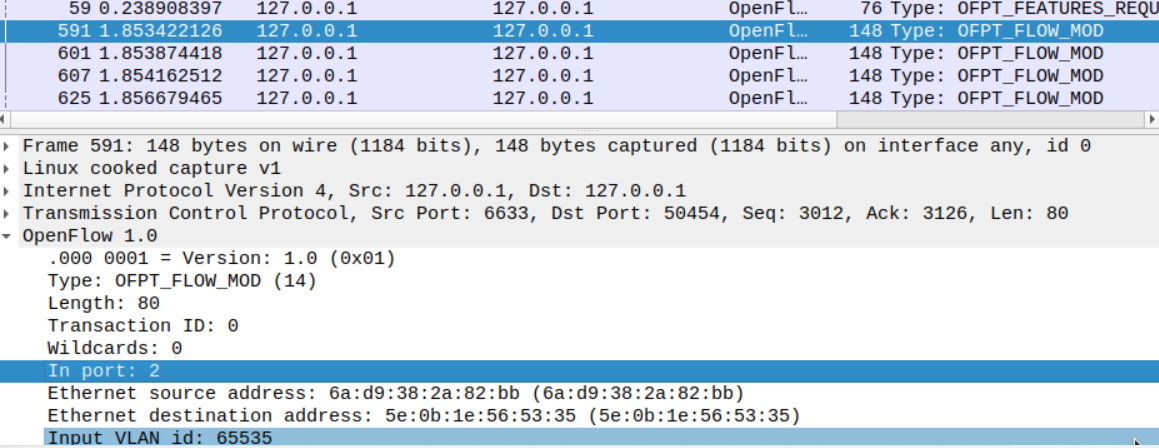Expand the Linux cooked capture v1 section

point(9,168)
